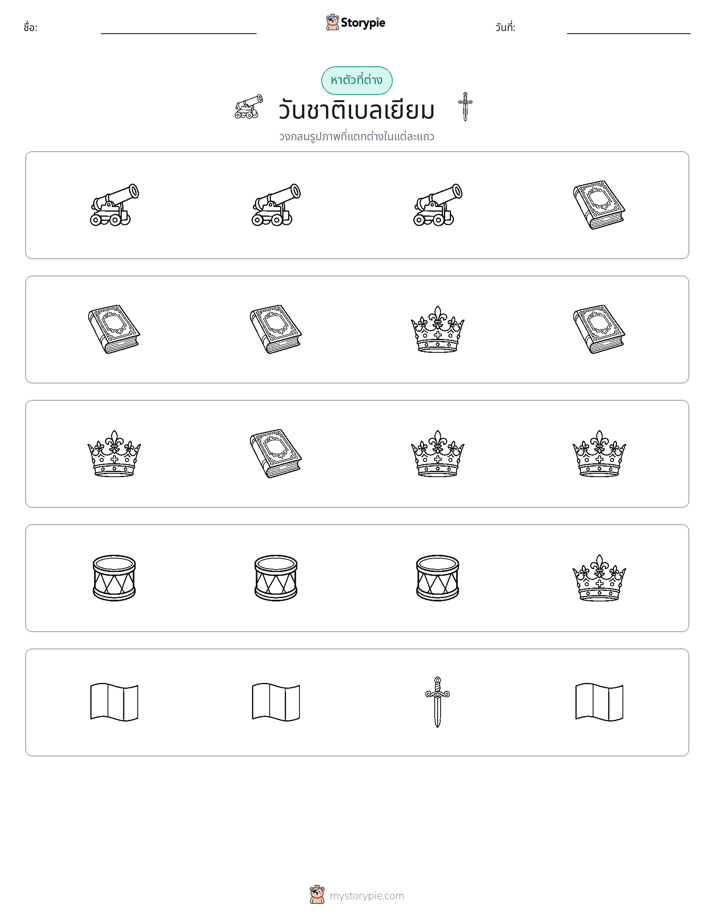Select the last crown in row three

[599, 454]
